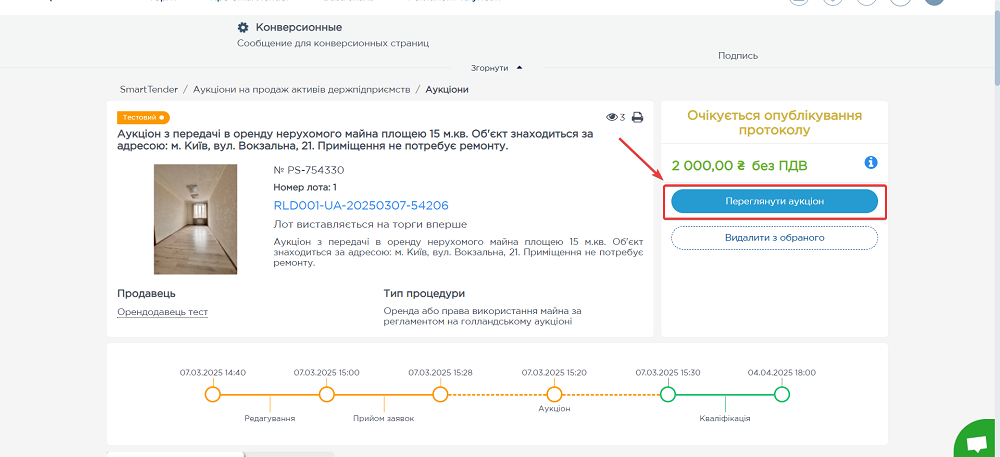Click the print icon in auction card
This screenshot has height=457, width=1000.
637,118
